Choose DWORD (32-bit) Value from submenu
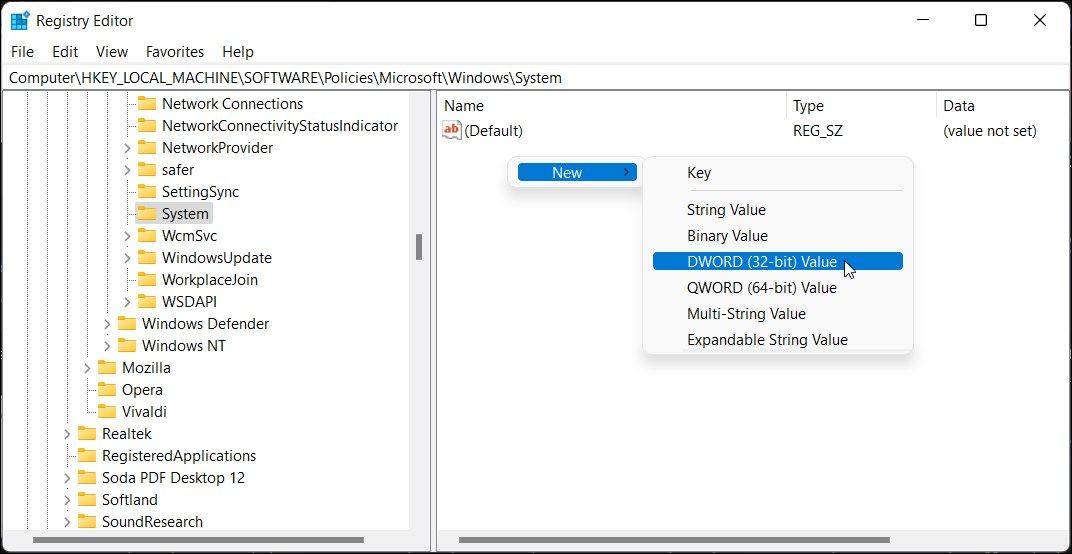This screenshot has width=1072, height=554. click(x=761, y=262)
